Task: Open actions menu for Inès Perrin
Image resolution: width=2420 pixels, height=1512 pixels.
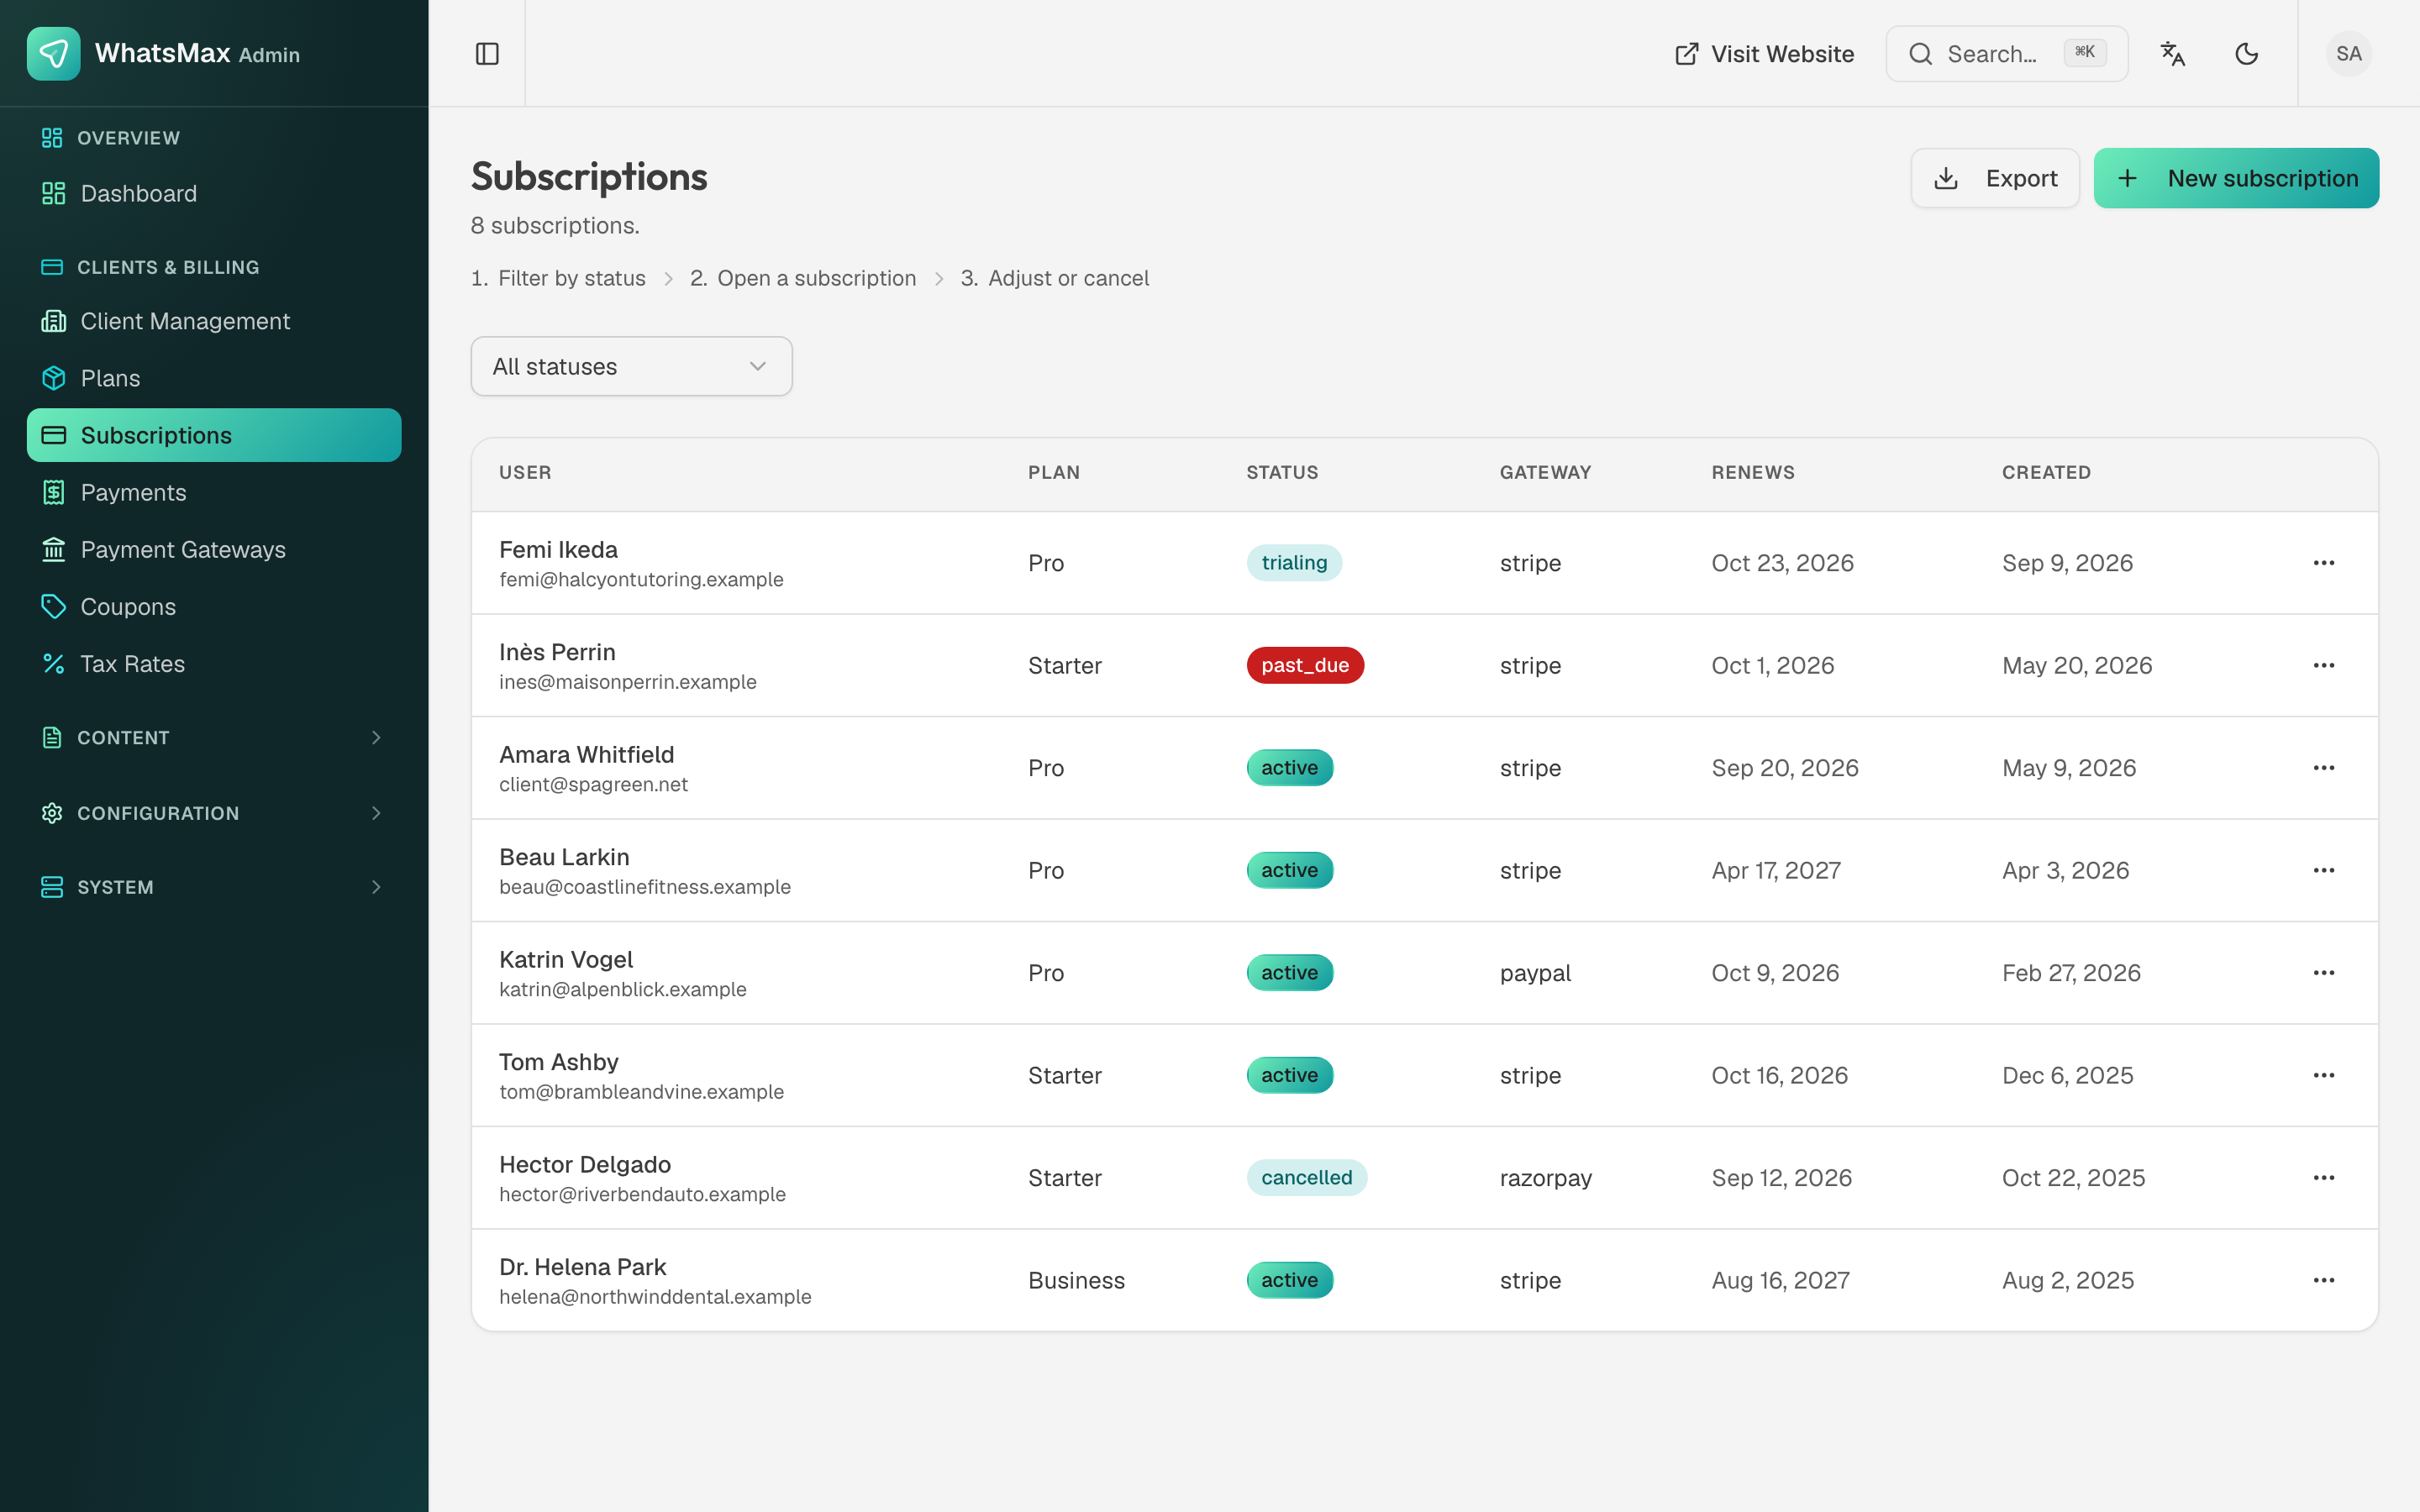Action: [2324, 666]
